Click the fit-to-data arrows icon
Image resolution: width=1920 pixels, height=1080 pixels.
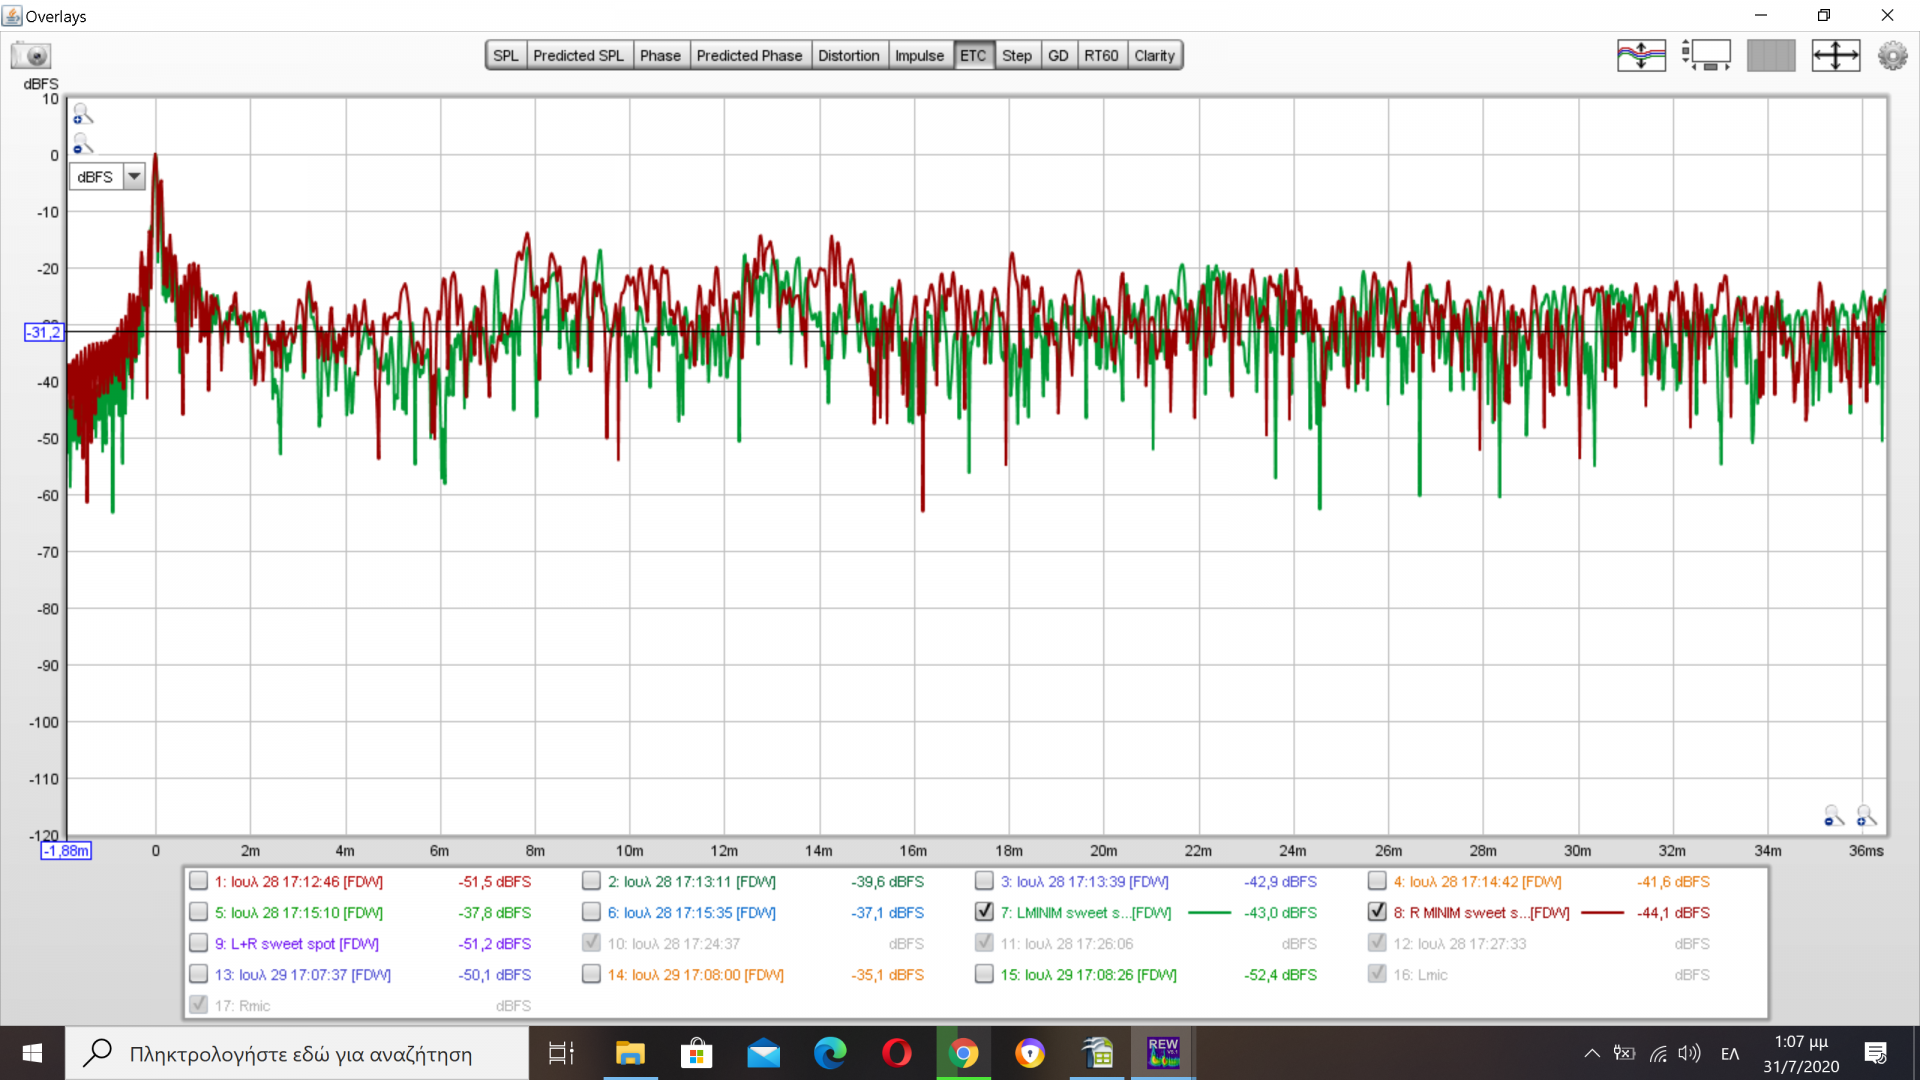(x=1835, y=55)
